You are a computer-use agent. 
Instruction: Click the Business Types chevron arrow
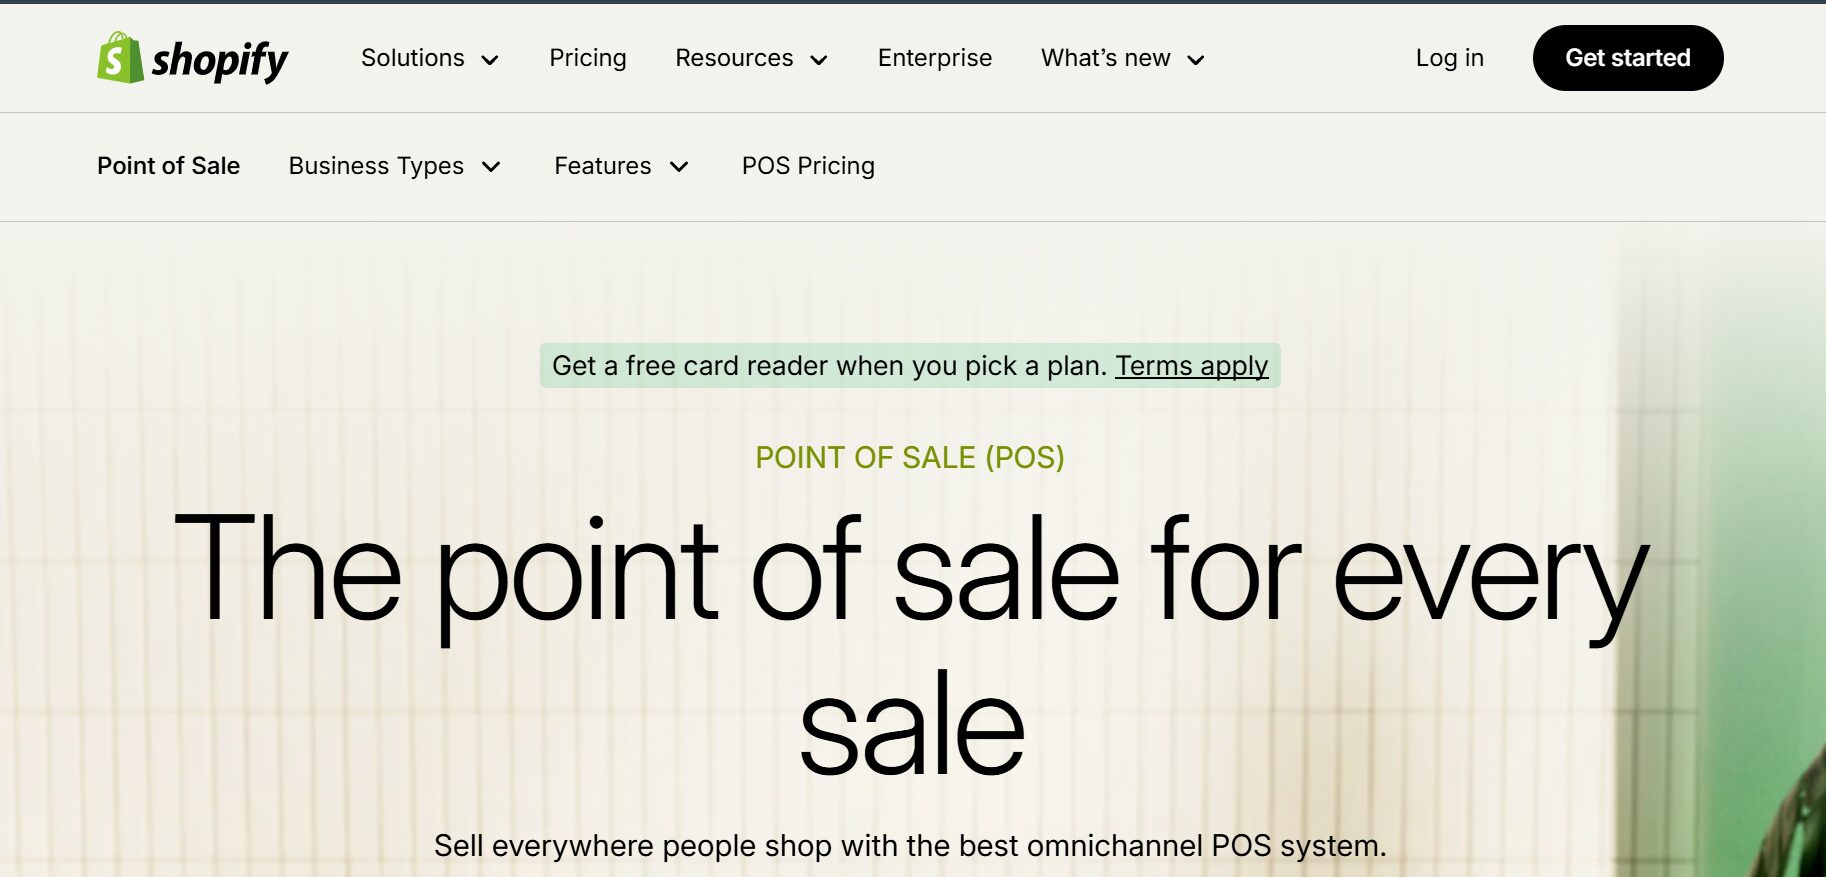point(492,168)
